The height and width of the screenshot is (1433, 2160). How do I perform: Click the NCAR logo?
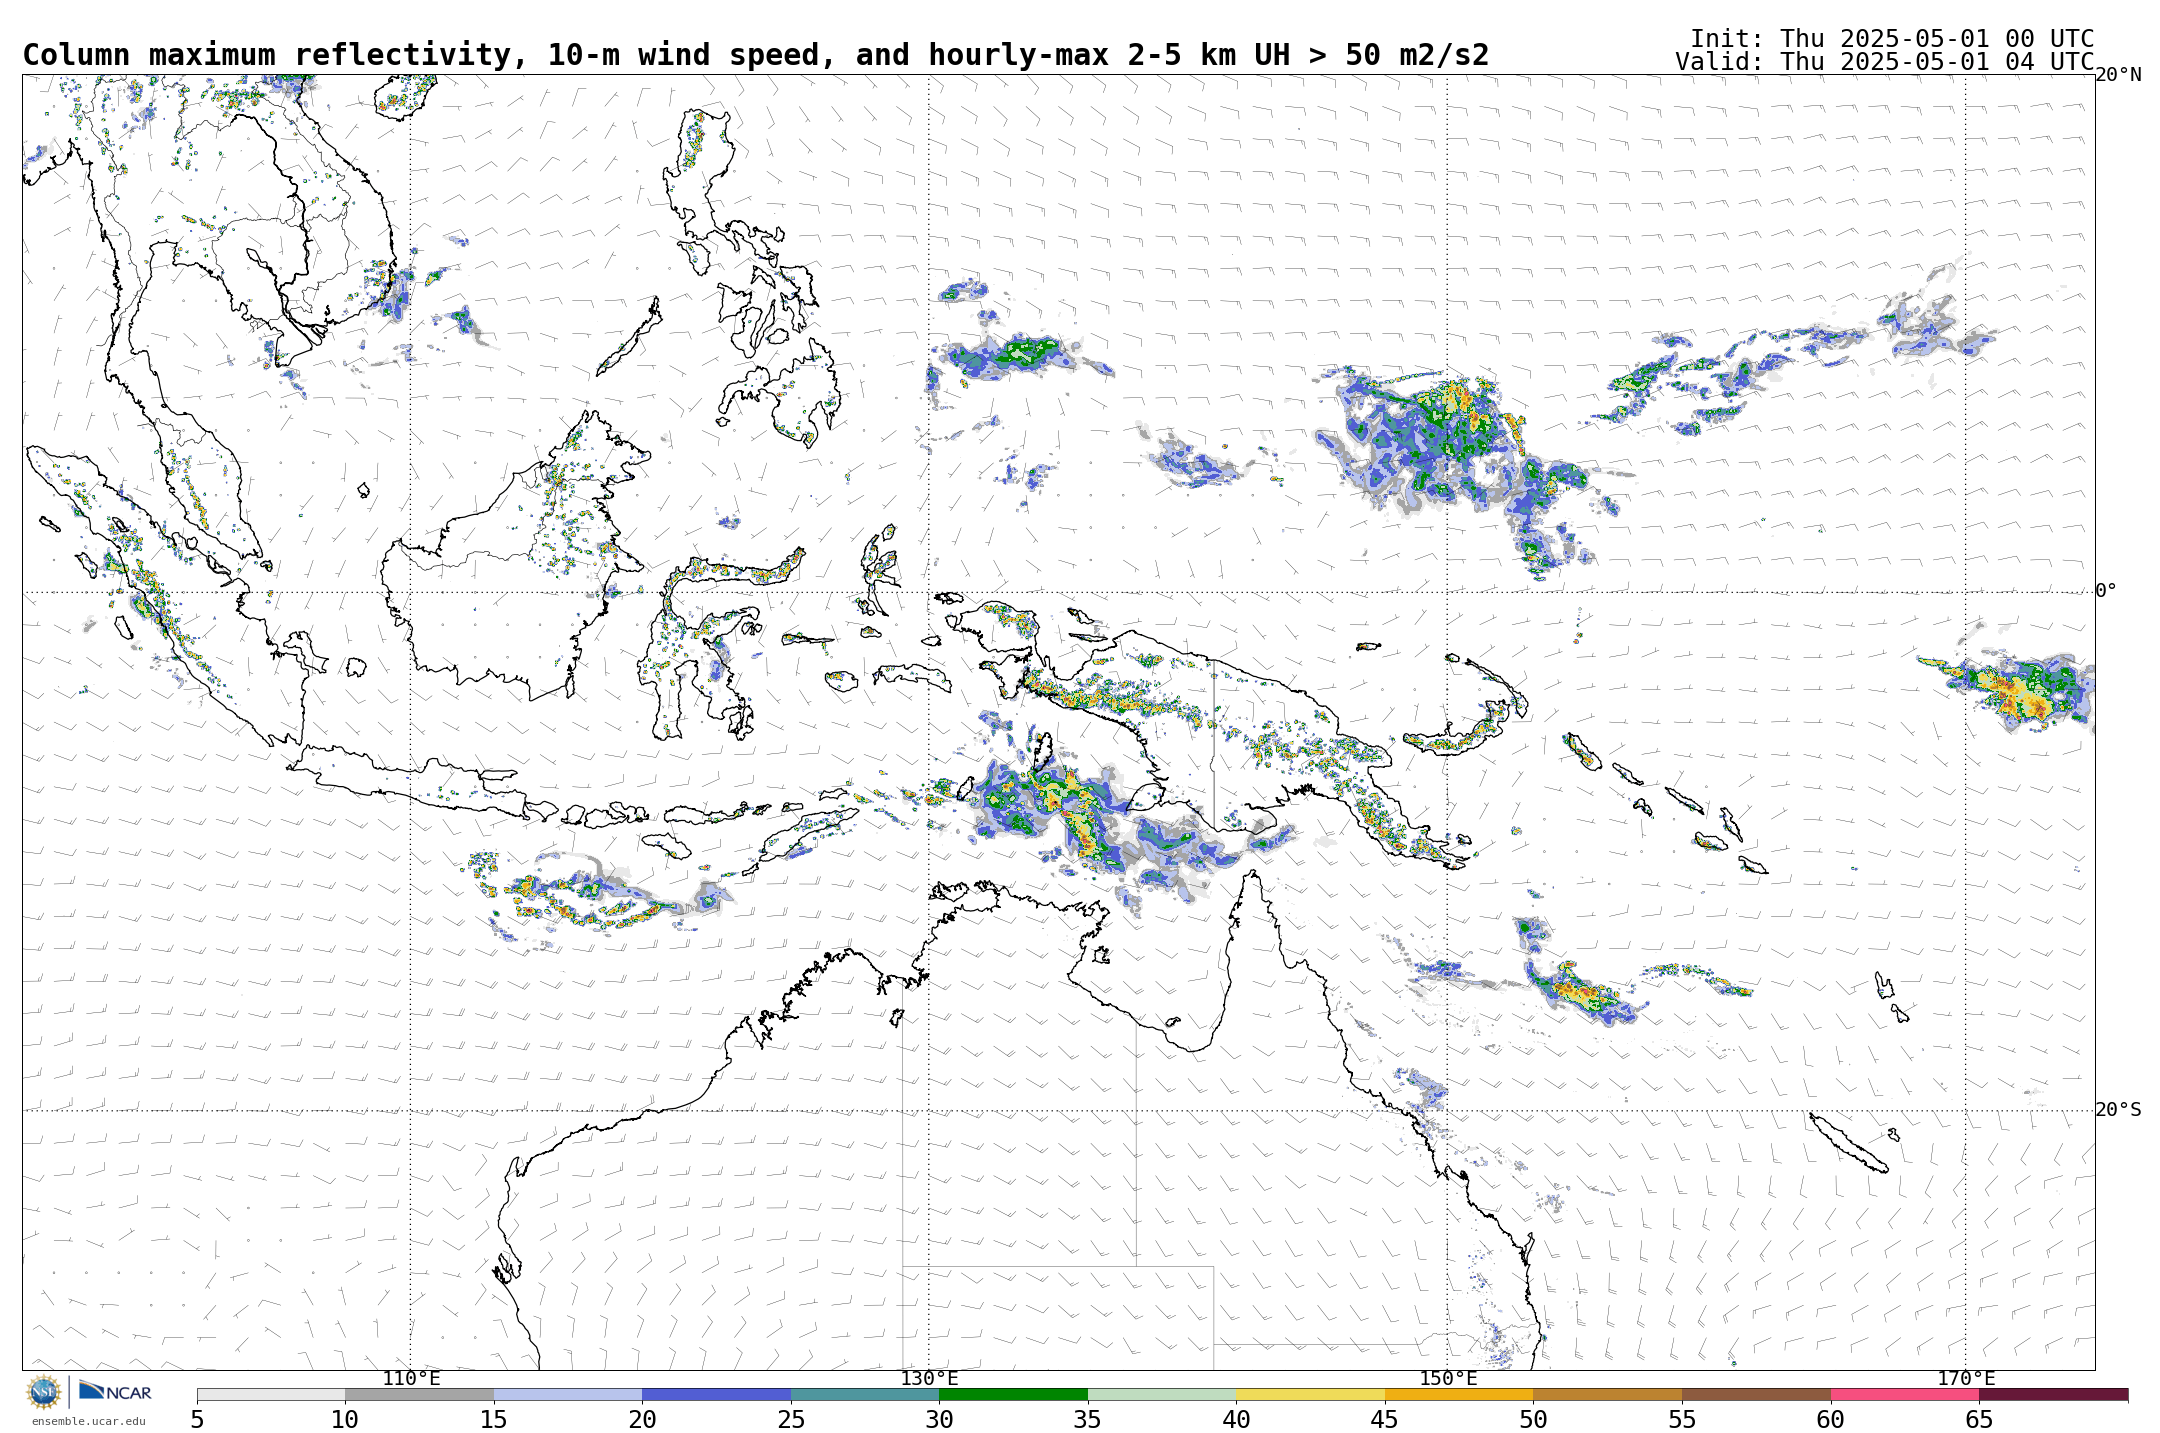pyautogui.click(x=115, y=1391)
